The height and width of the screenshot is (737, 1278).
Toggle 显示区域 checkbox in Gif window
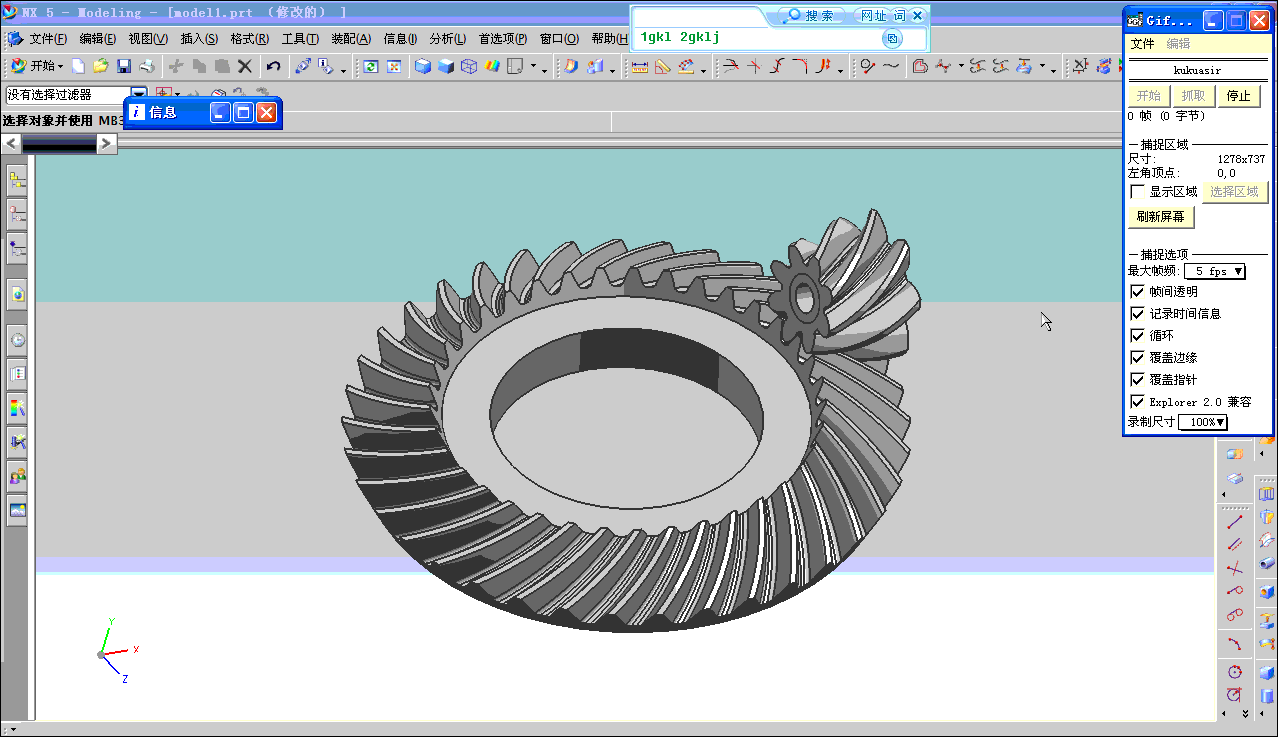pos(1137,192)
